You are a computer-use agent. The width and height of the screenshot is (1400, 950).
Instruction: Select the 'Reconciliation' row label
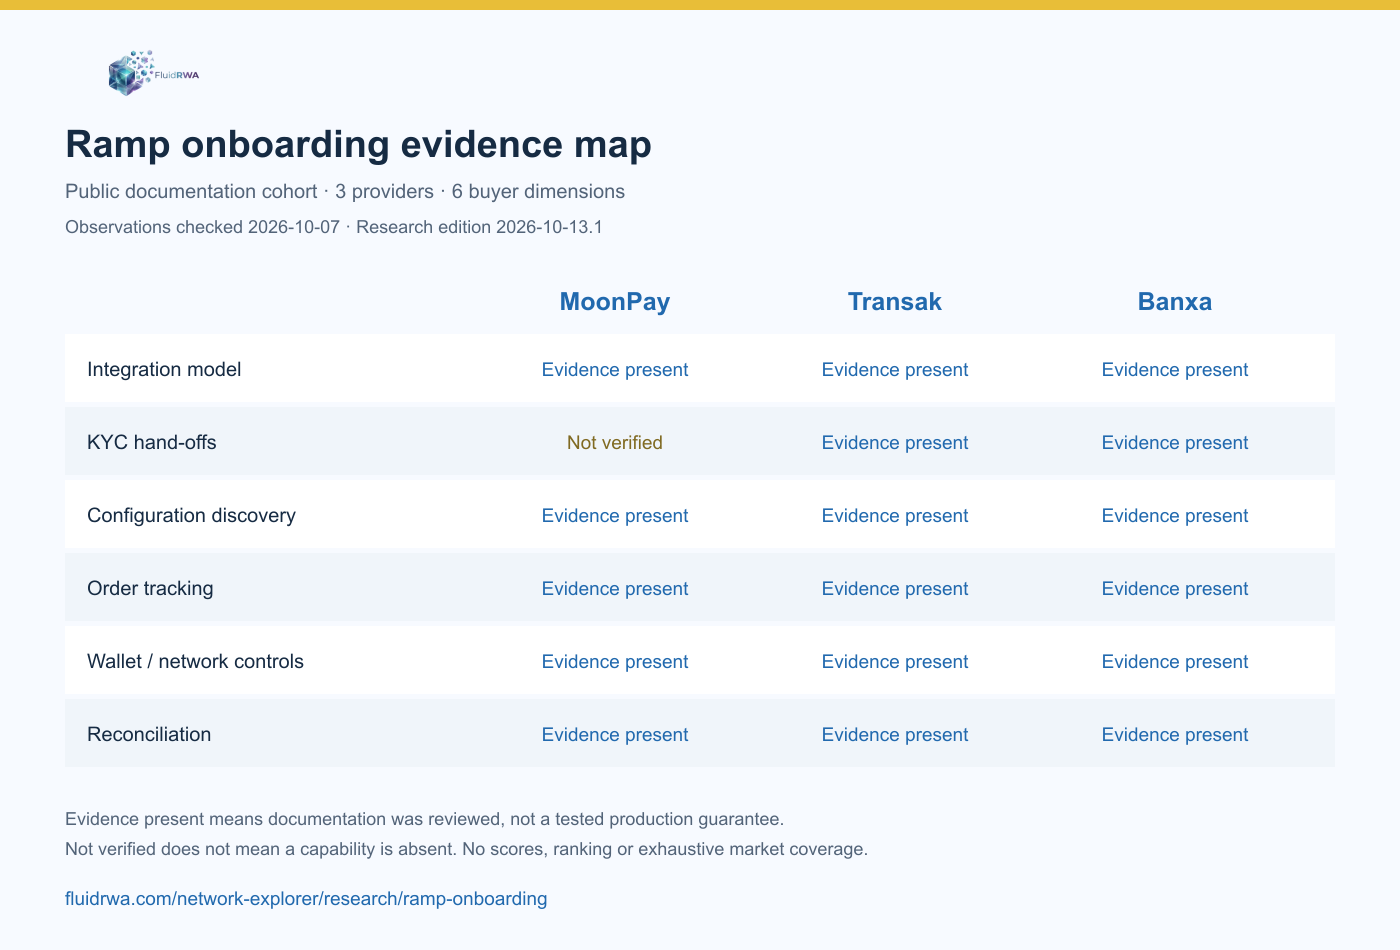149,734
